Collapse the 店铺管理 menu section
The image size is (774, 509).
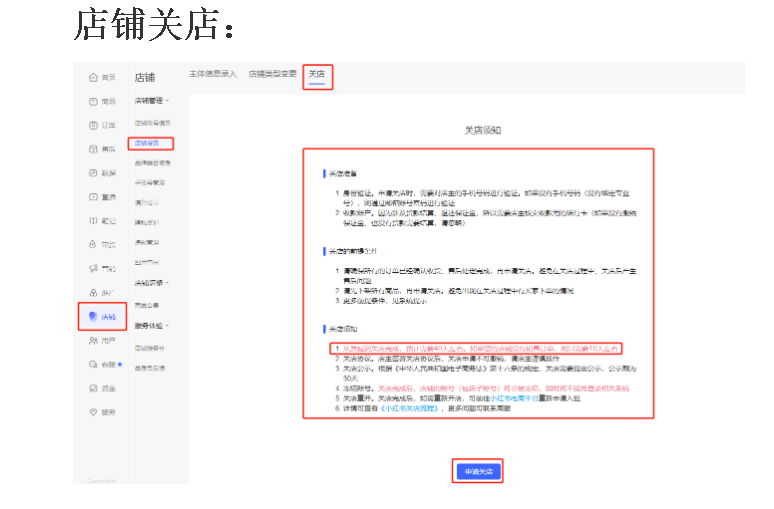[152, 101]
